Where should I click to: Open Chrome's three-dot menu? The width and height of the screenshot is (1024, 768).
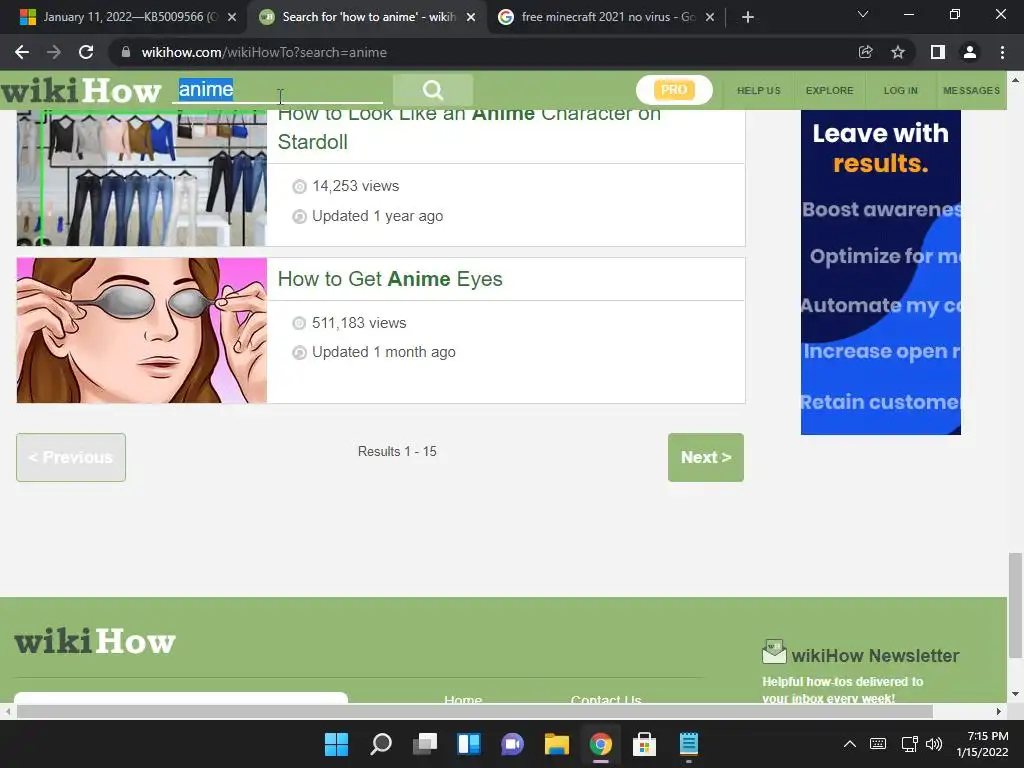point(1002,52)
